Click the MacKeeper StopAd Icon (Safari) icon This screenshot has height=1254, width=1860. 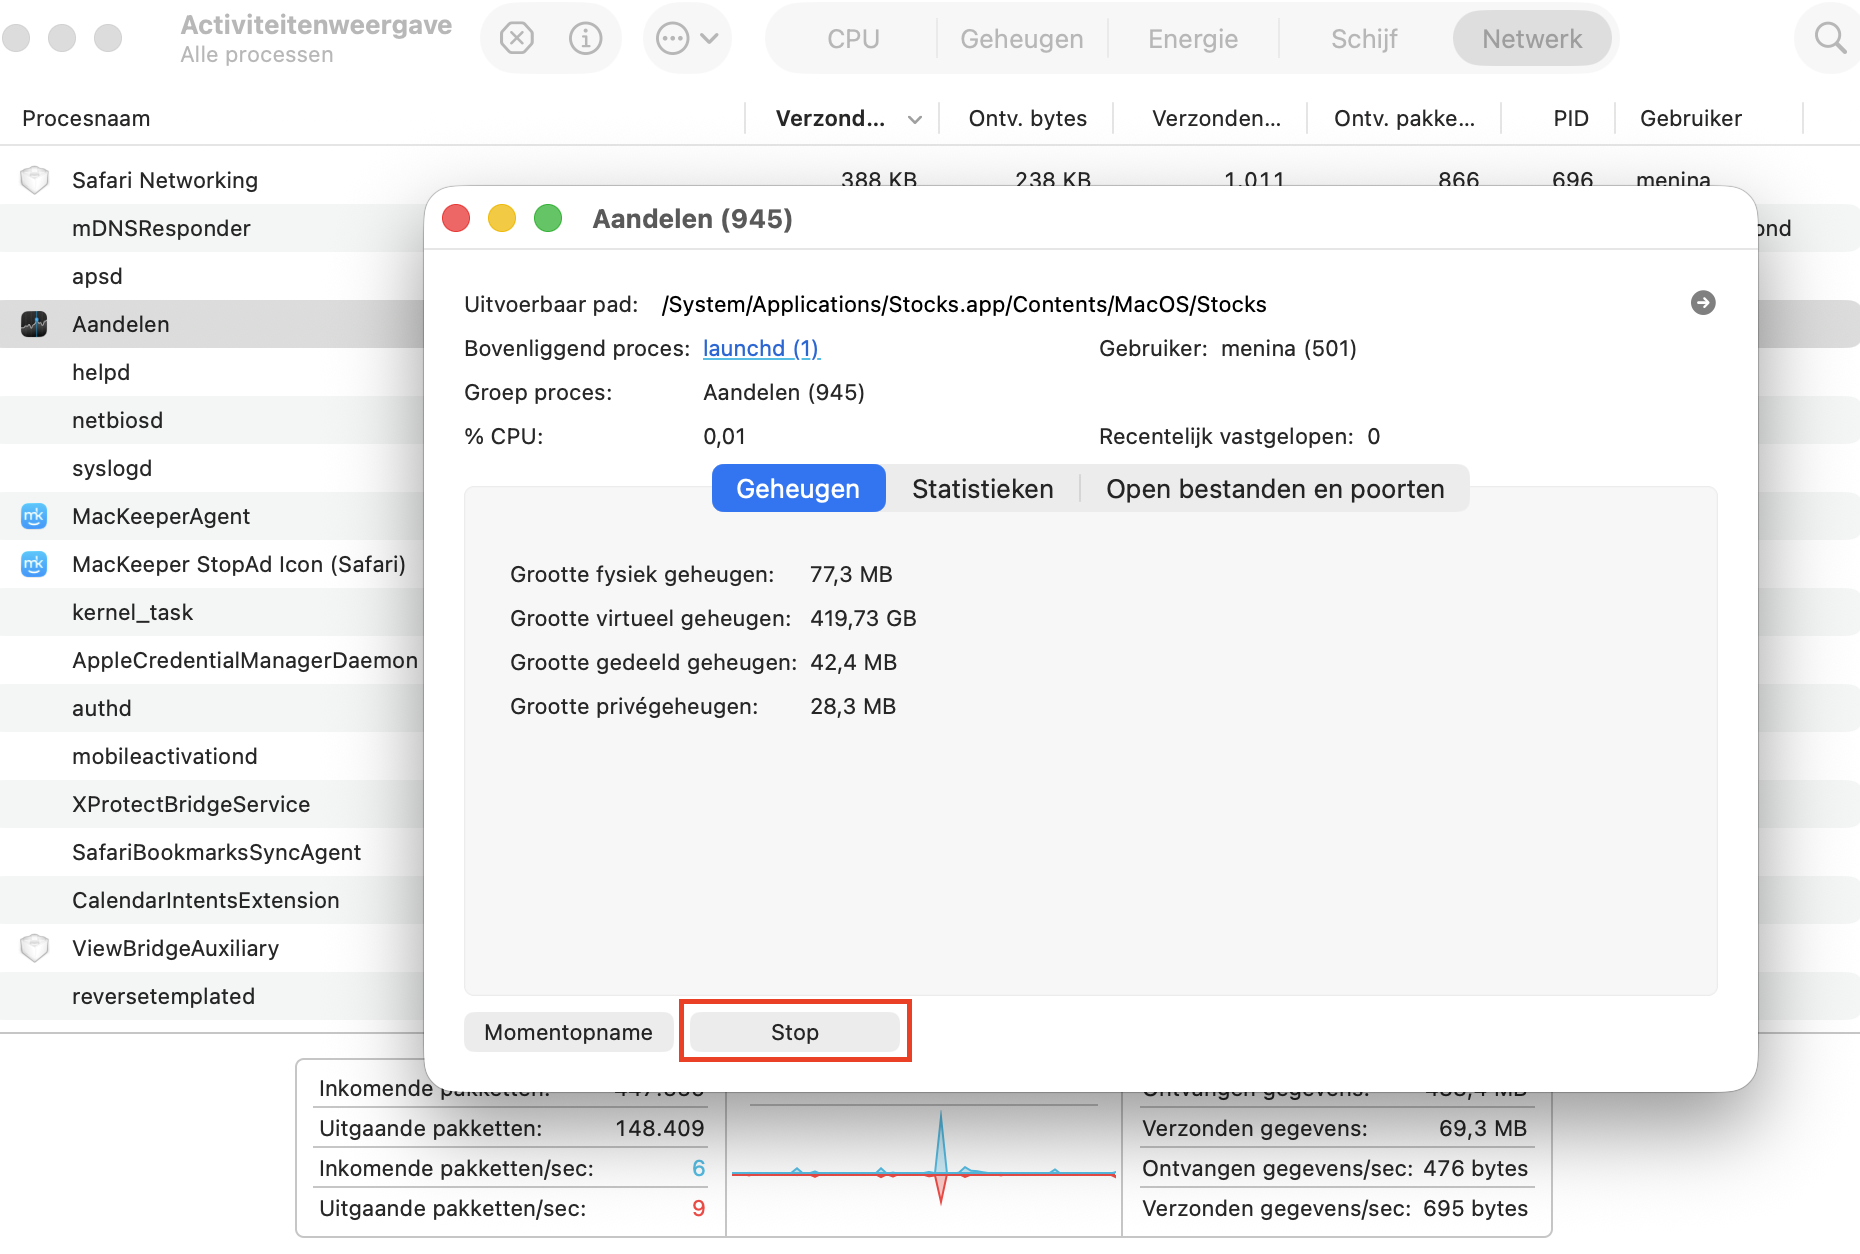point(34,564)
